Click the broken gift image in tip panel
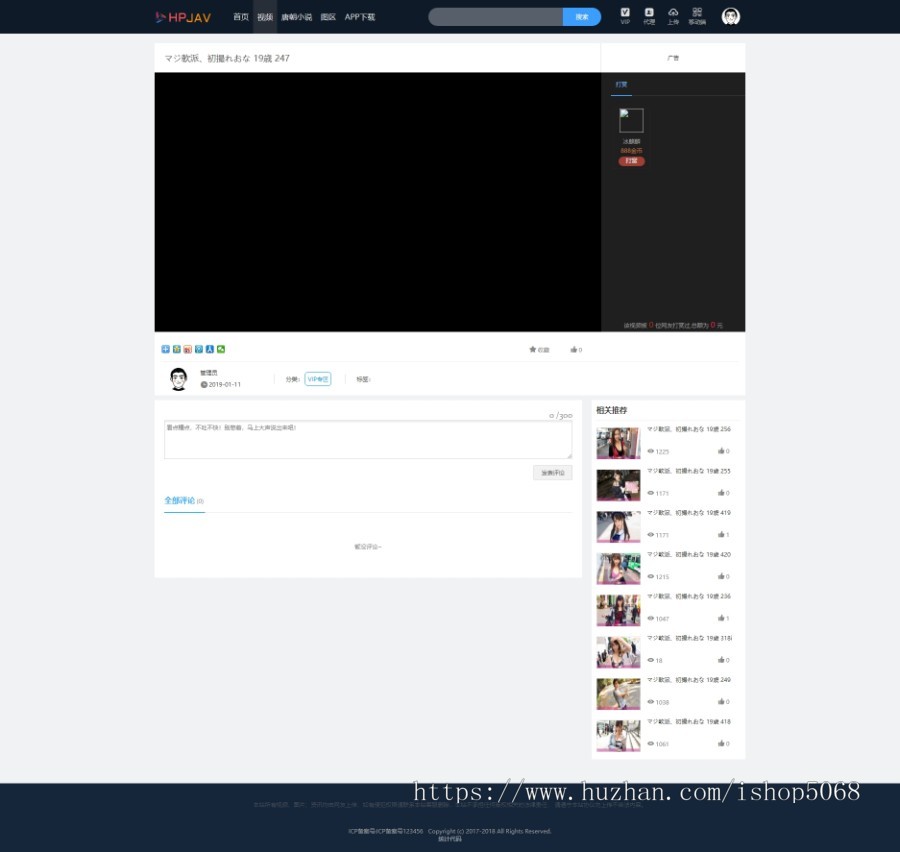900x852 pixels. [631, 121]
